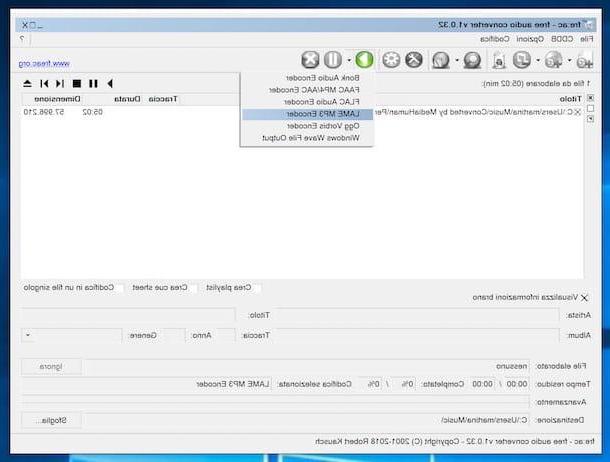
Task: Click the green Start encoding button
Action: pyautogui.click(x=364, y=60)
